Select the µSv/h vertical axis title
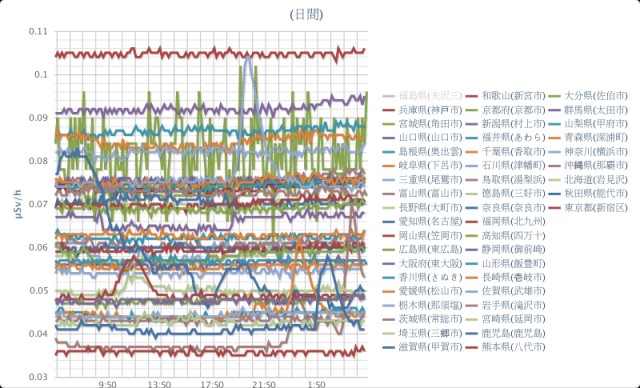Image resolution: width=640 pixels, height=388 pixels. click(x=19, y=203)
